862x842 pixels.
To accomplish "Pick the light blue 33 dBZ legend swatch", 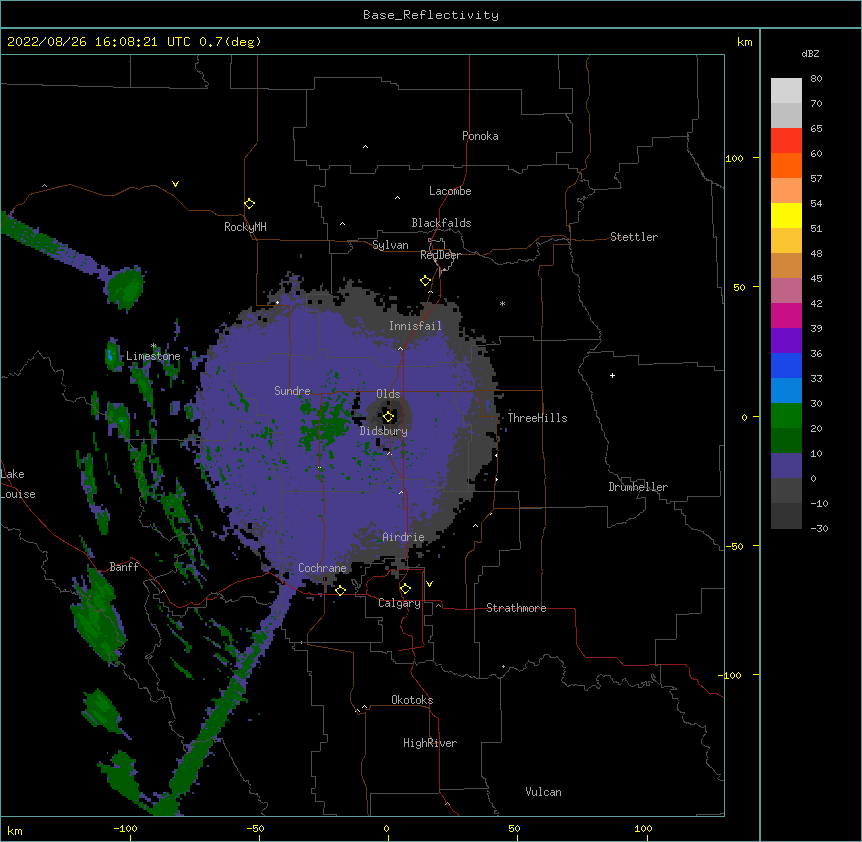I will [x=786, y=390].
